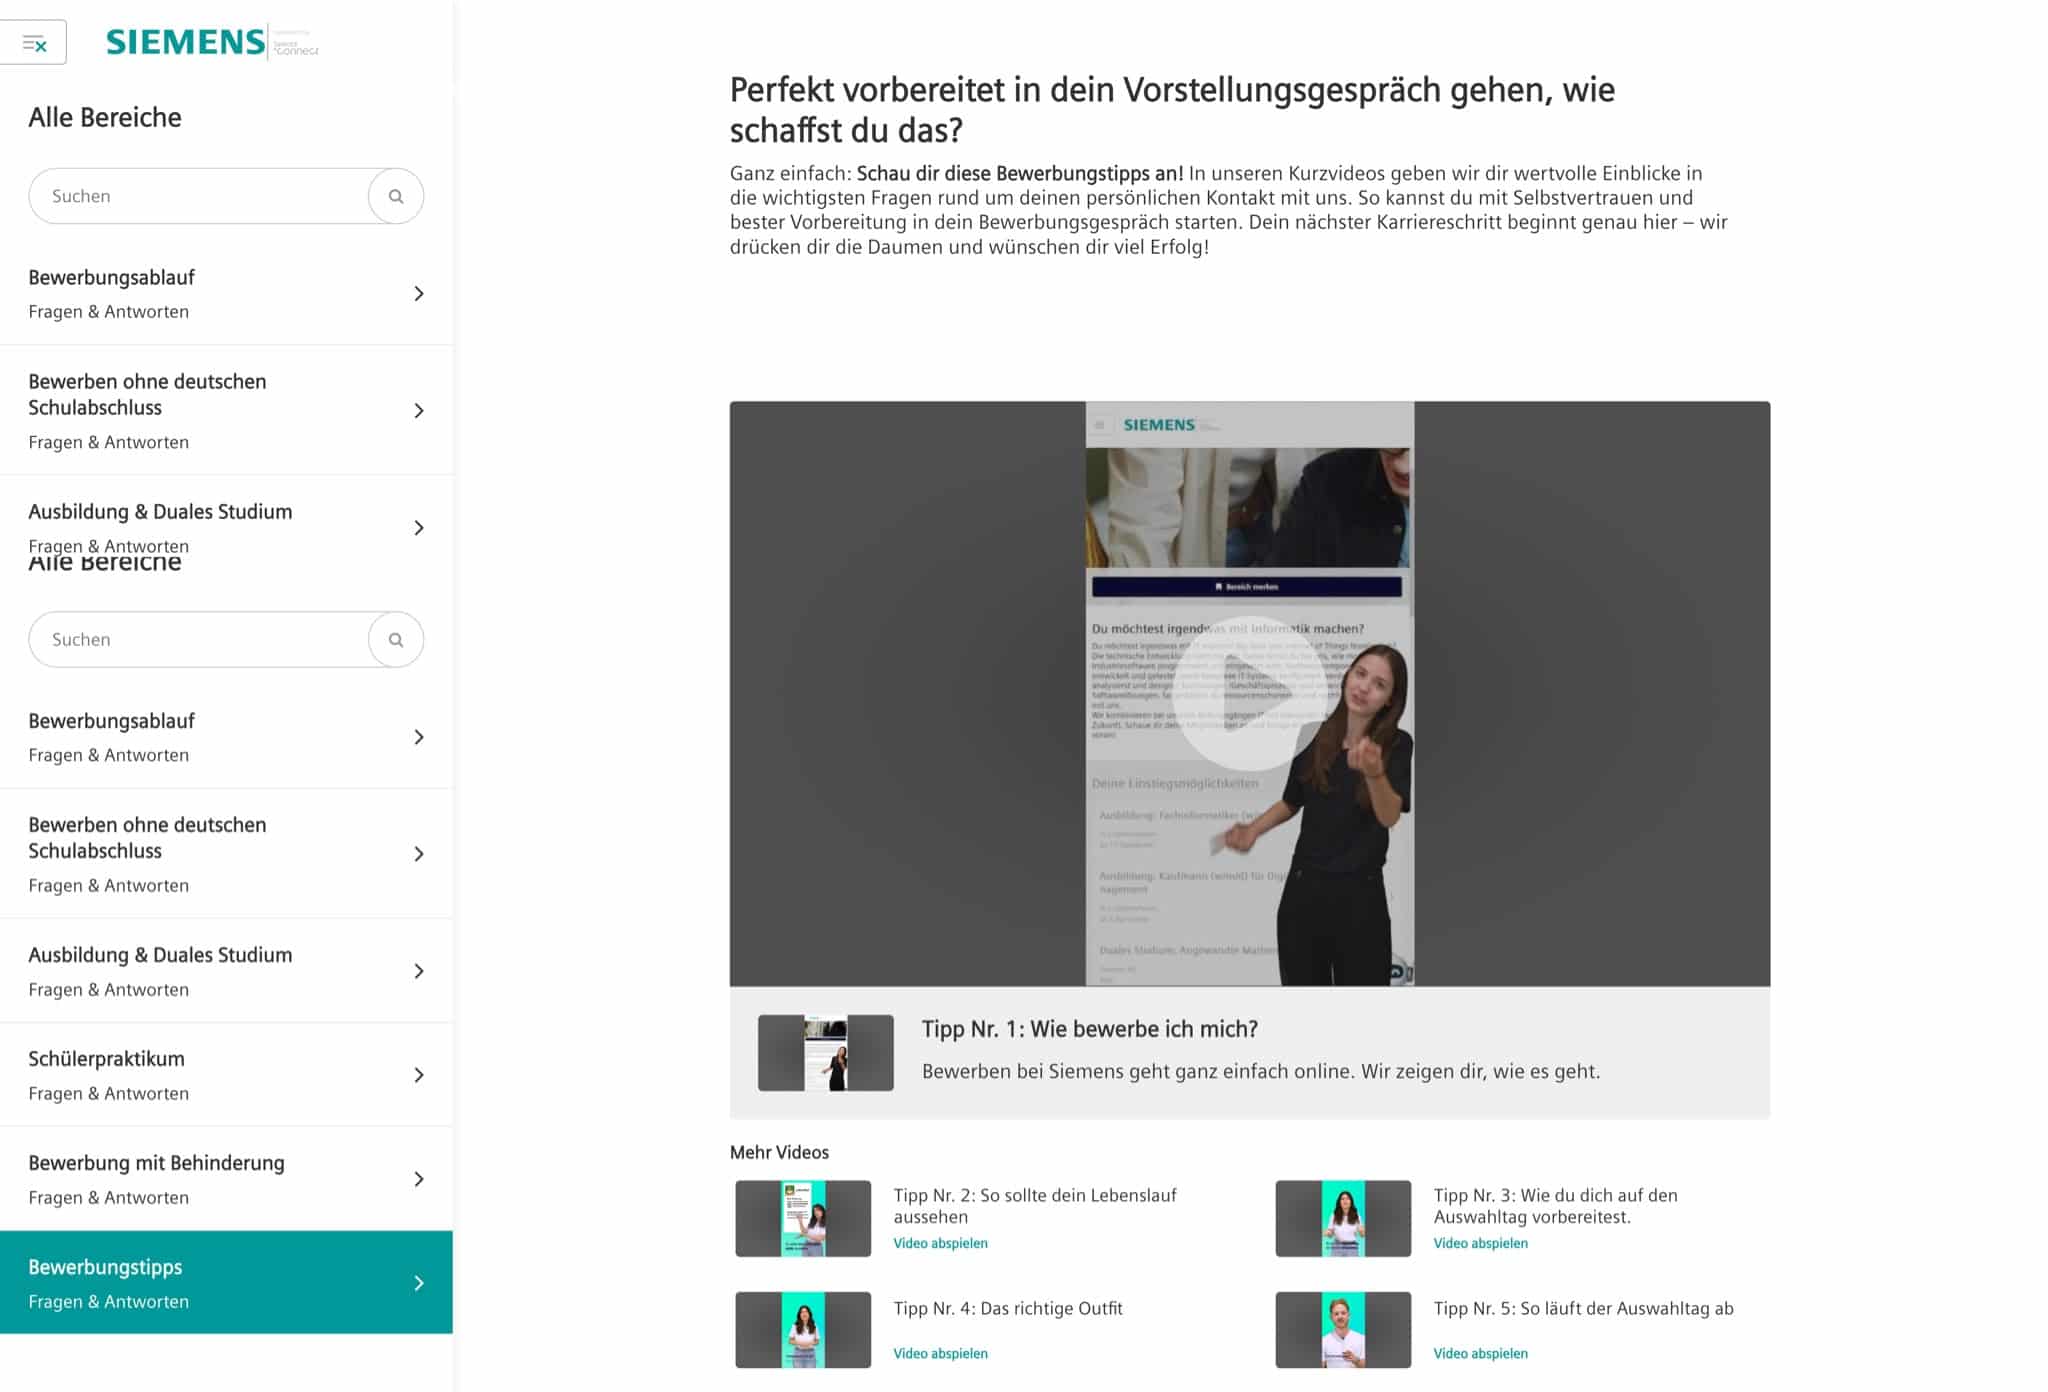Click 'Perfekt vorbereitet in dein Vorstellungsgespräch' headline
2048x1392 pixels.
[x=1172, y=110]
